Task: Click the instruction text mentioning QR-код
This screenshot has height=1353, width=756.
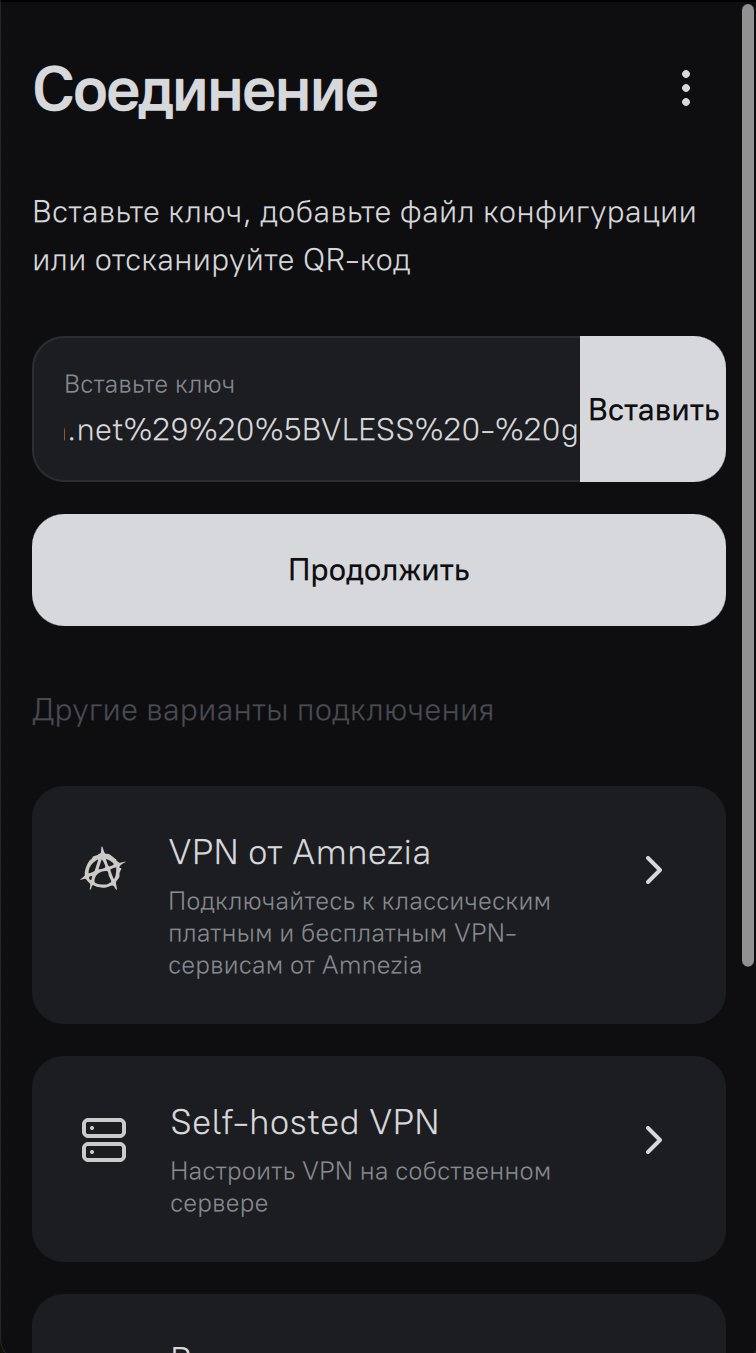Action: [x=364, y=237]
